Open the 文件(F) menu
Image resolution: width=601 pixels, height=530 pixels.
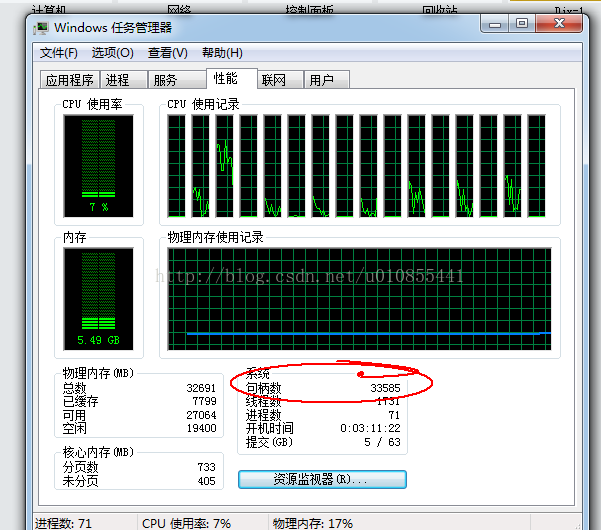tap(59, 53)
